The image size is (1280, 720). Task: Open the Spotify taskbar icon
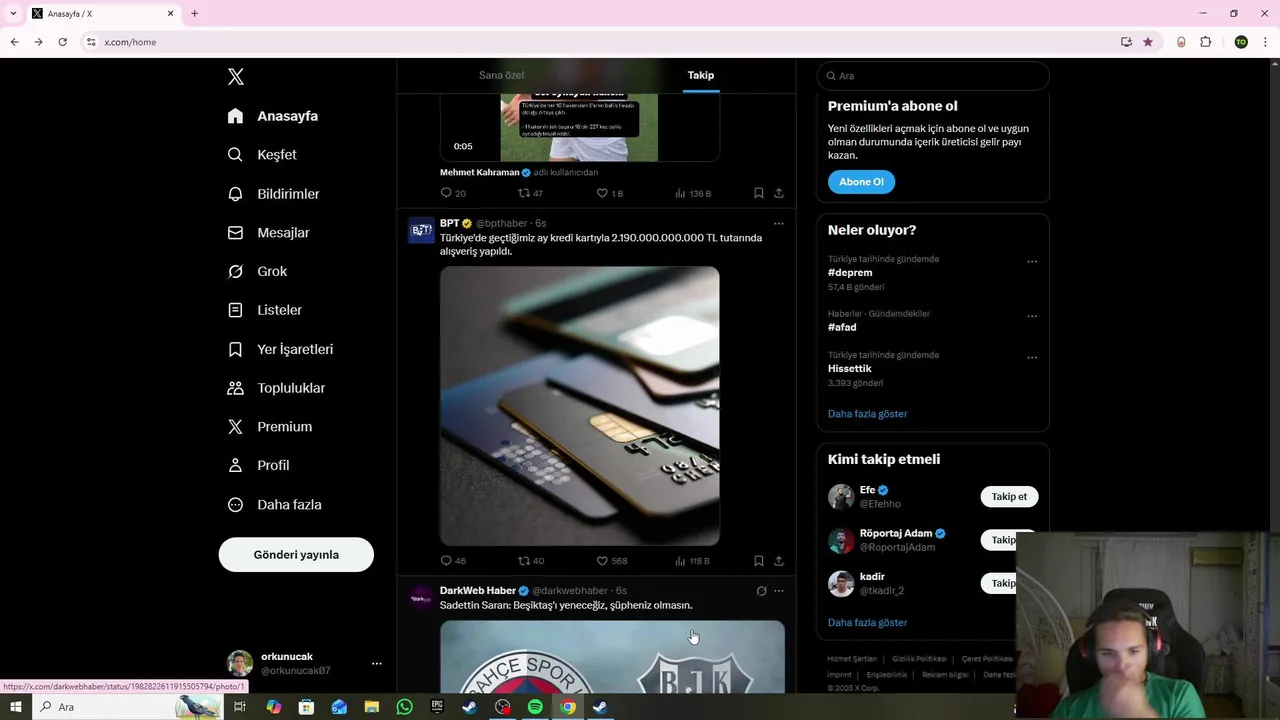(x=535, y=707)
